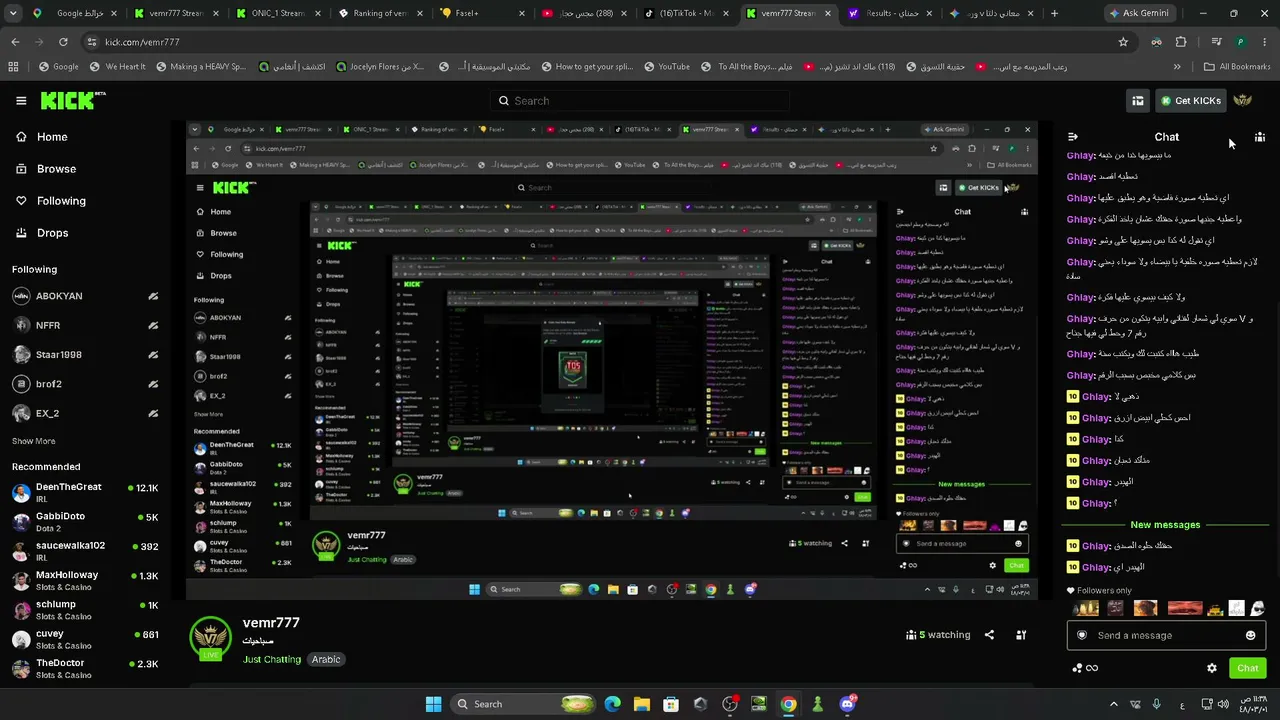Open the Windows Start menu

[433, 704]
